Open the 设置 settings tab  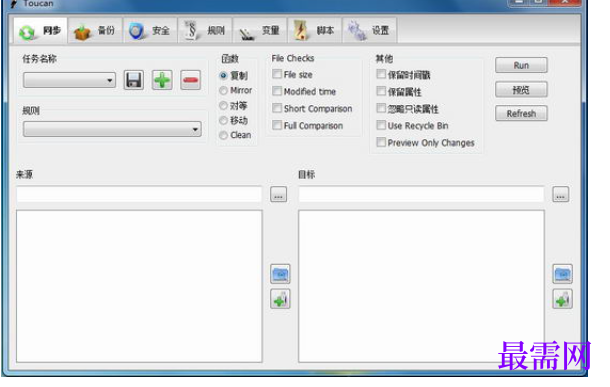tap(370, 30)
